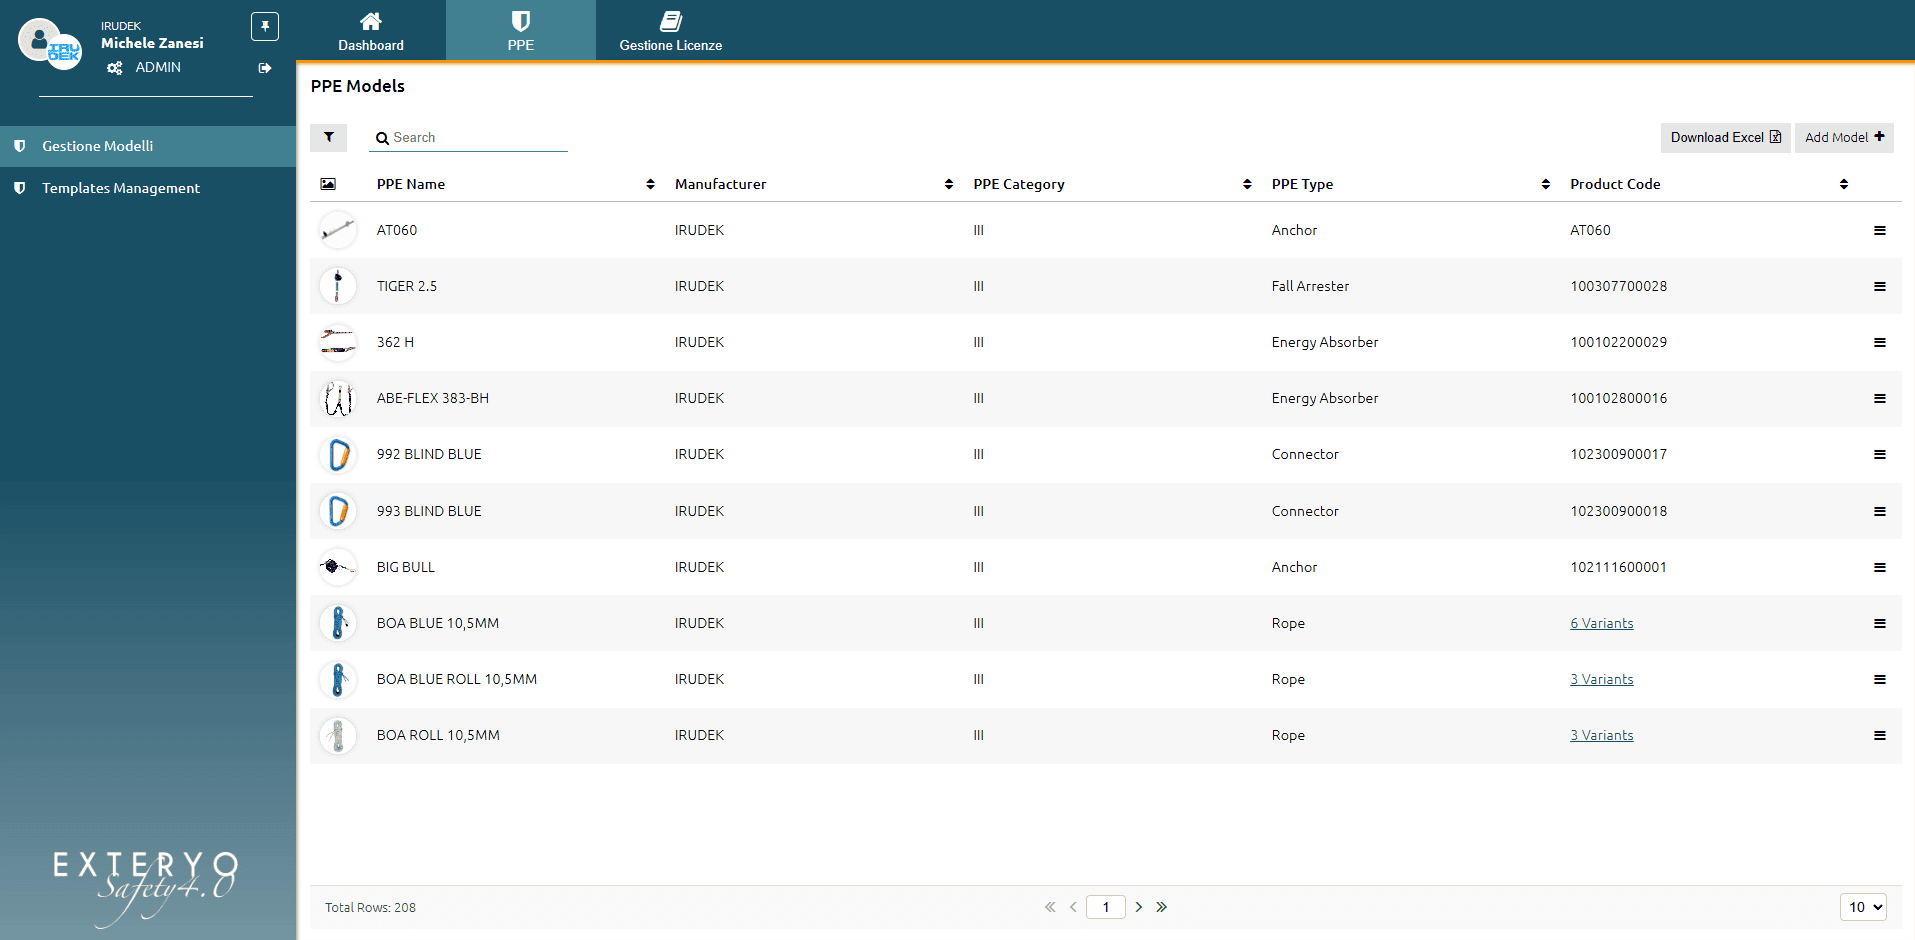Click the logout icon next to ADMIN
The height and width of the screenshot is (940, 1915).
(265, 68)
